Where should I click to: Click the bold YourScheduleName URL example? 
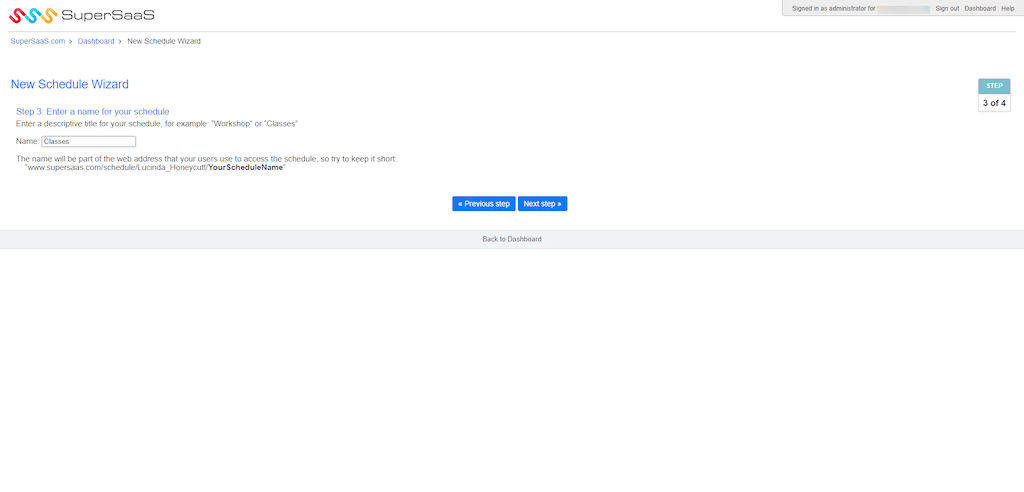(246, 167)
